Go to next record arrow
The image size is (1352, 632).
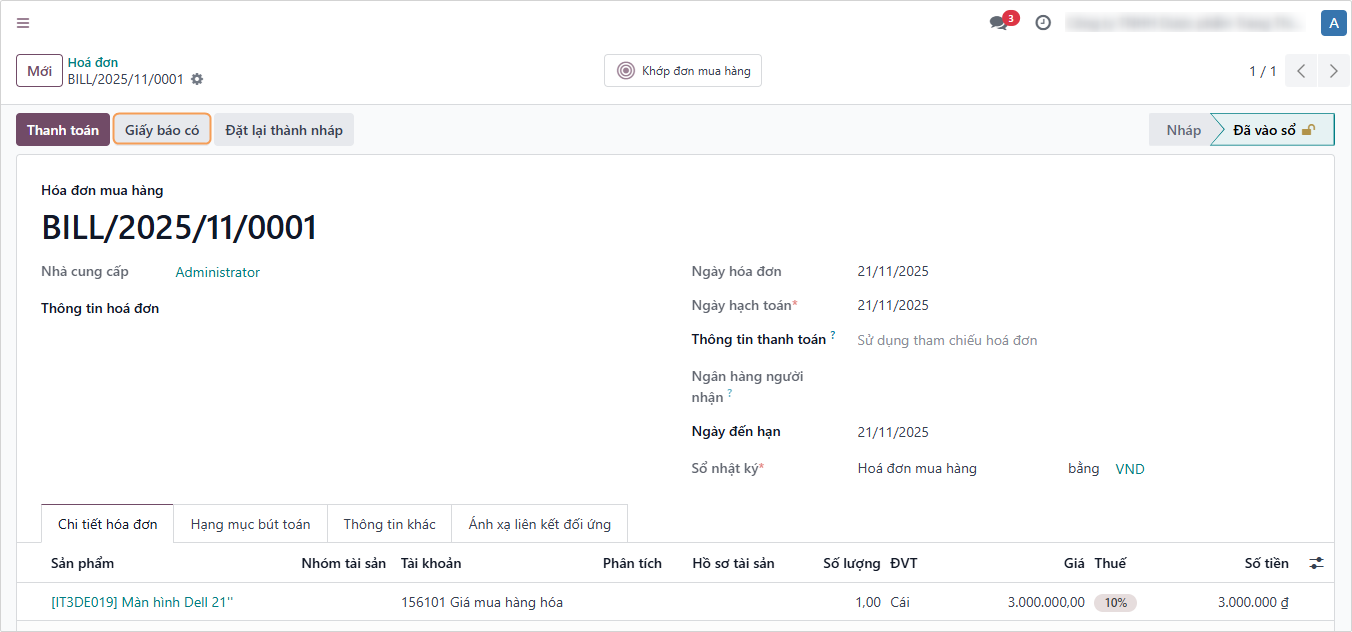1334,71
